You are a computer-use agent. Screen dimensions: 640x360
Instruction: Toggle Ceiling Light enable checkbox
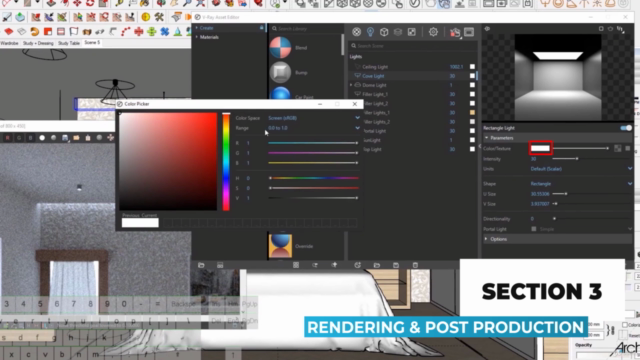472,67
